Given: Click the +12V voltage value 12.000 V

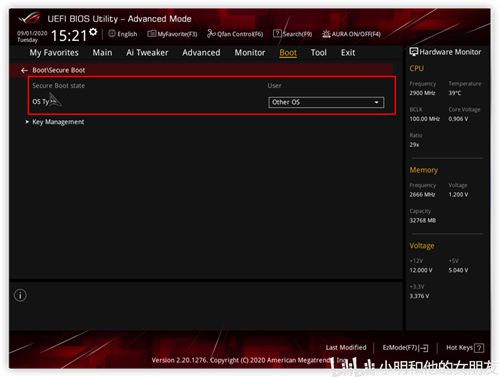Looking at the screenshot, I should click(x=421, y=270).
